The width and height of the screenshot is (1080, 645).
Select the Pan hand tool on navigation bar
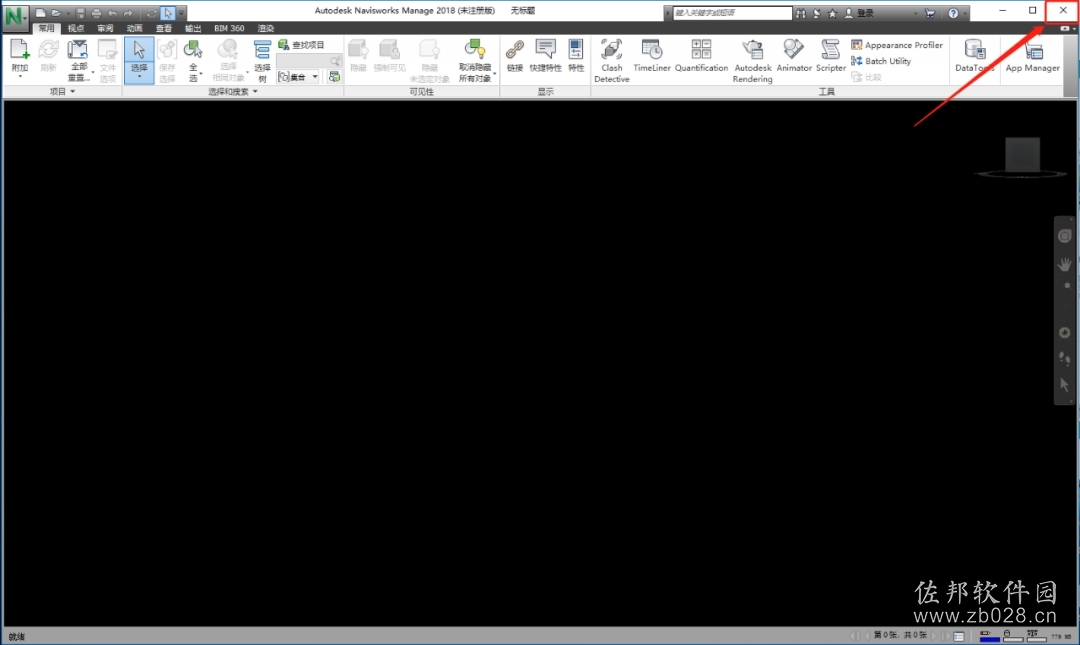[1065, 264]
